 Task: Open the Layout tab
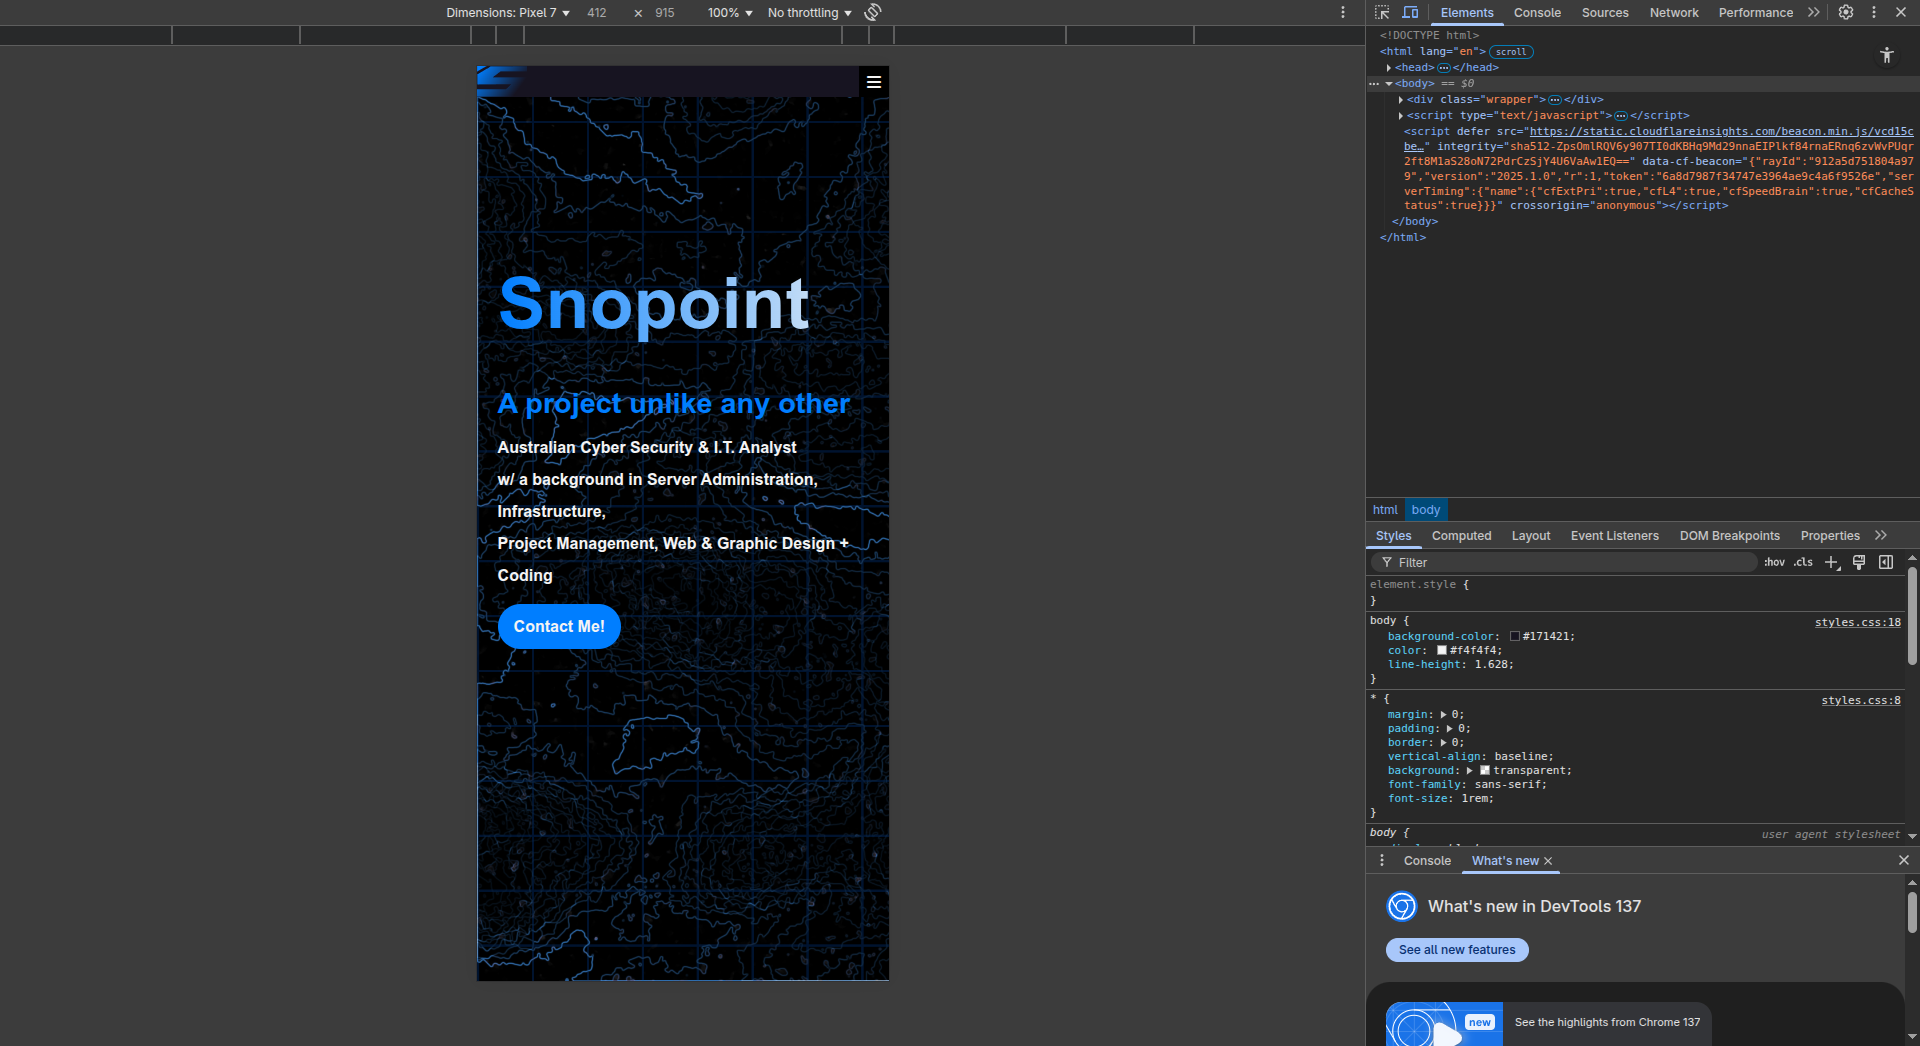(x=1531, y=536)
